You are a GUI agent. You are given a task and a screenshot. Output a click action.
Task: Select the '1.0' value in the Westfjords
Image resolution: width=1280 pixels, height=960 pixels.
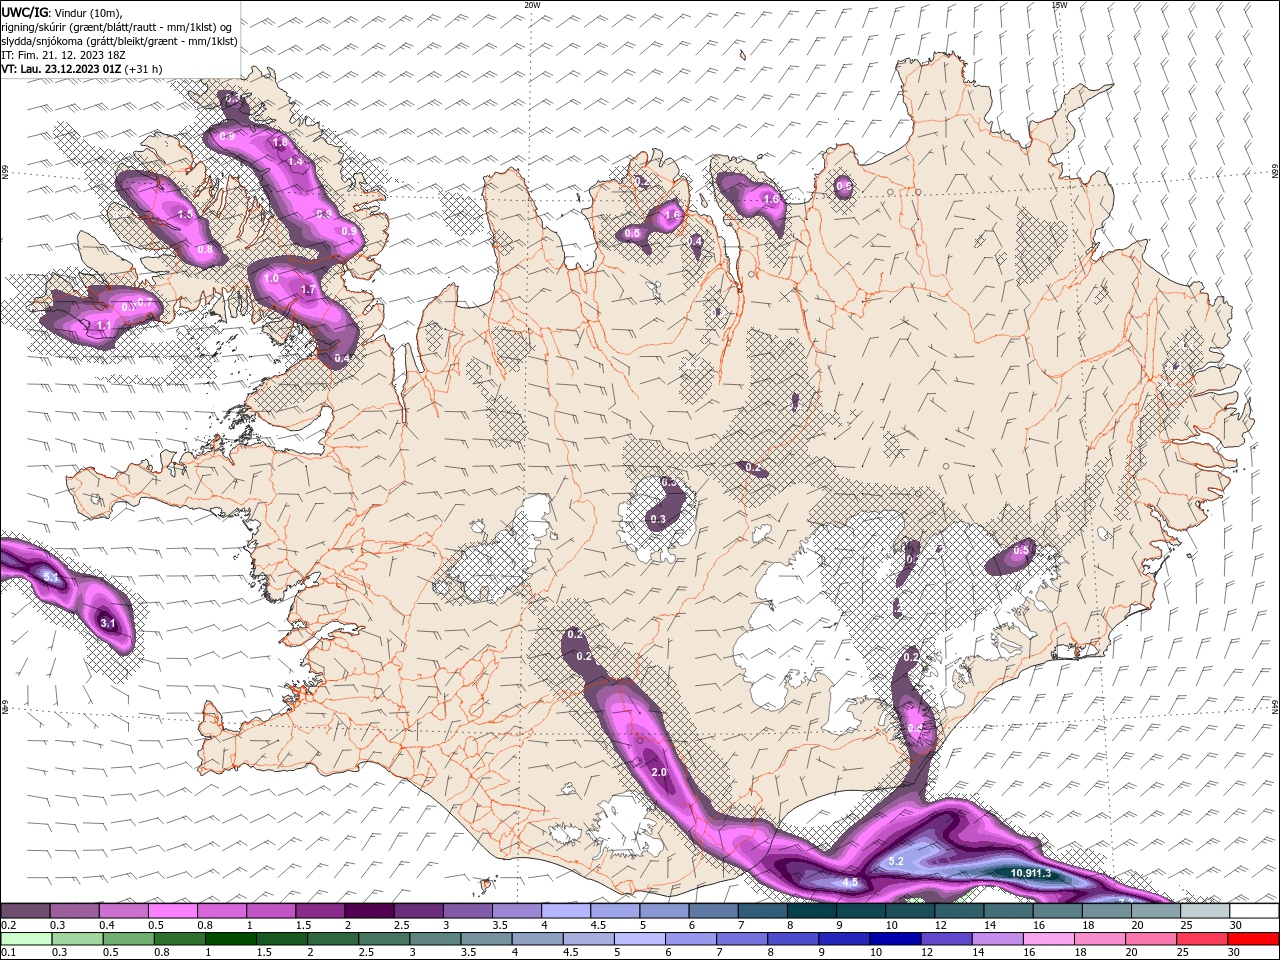(x=271, y=279)
